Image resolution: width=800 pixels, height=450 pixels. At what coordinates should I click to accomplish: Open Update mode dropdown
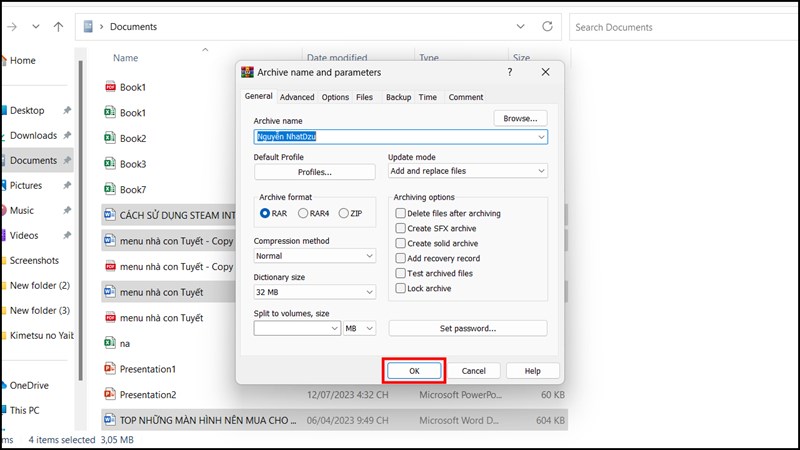click(468, 171)
